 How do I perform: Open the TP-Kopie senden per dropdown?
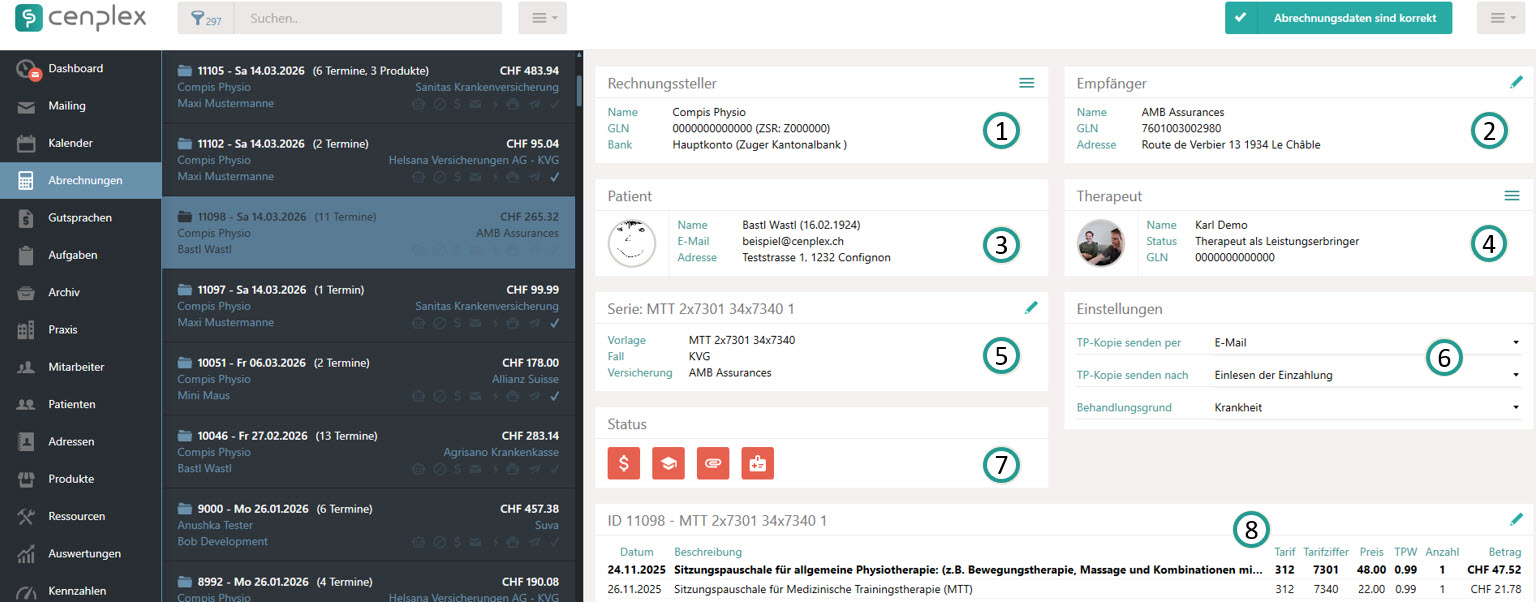(x=1366, y=343)
